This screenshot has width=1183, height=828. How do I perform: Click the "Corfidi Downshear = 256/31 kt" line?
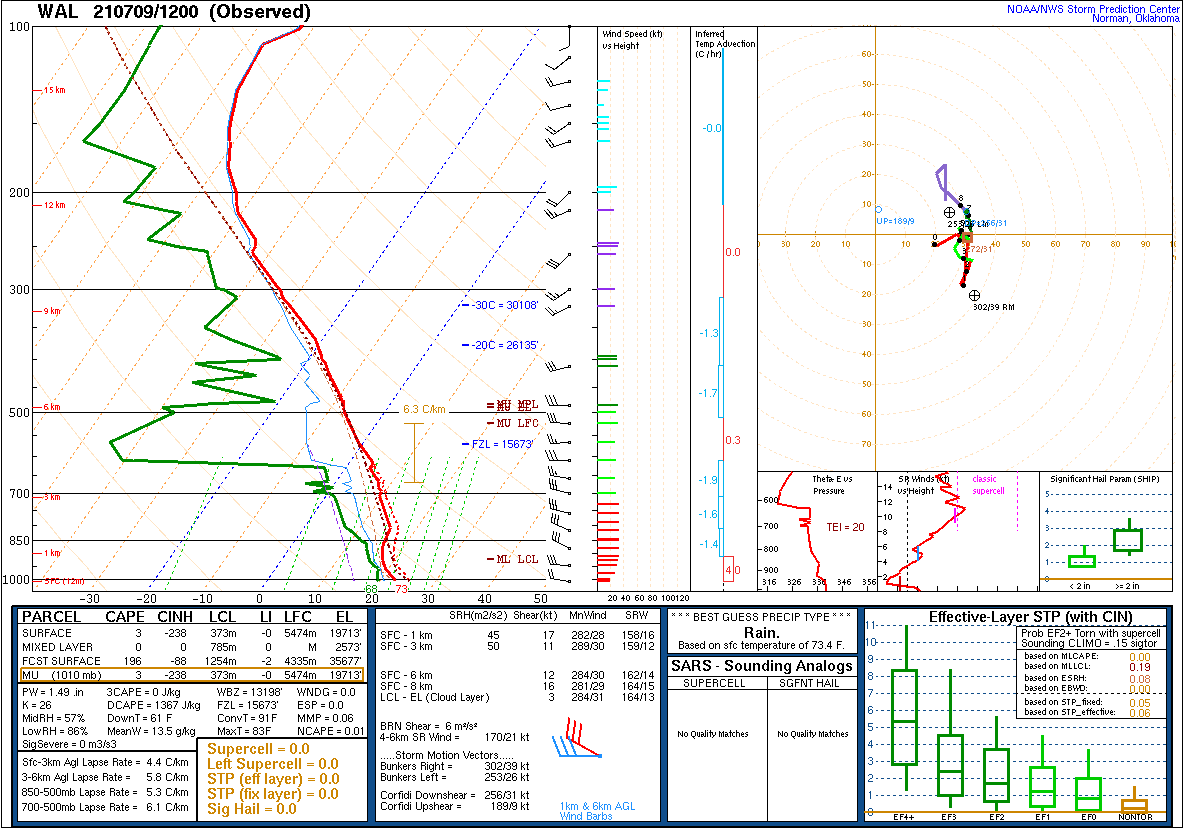tap(454, 795)
